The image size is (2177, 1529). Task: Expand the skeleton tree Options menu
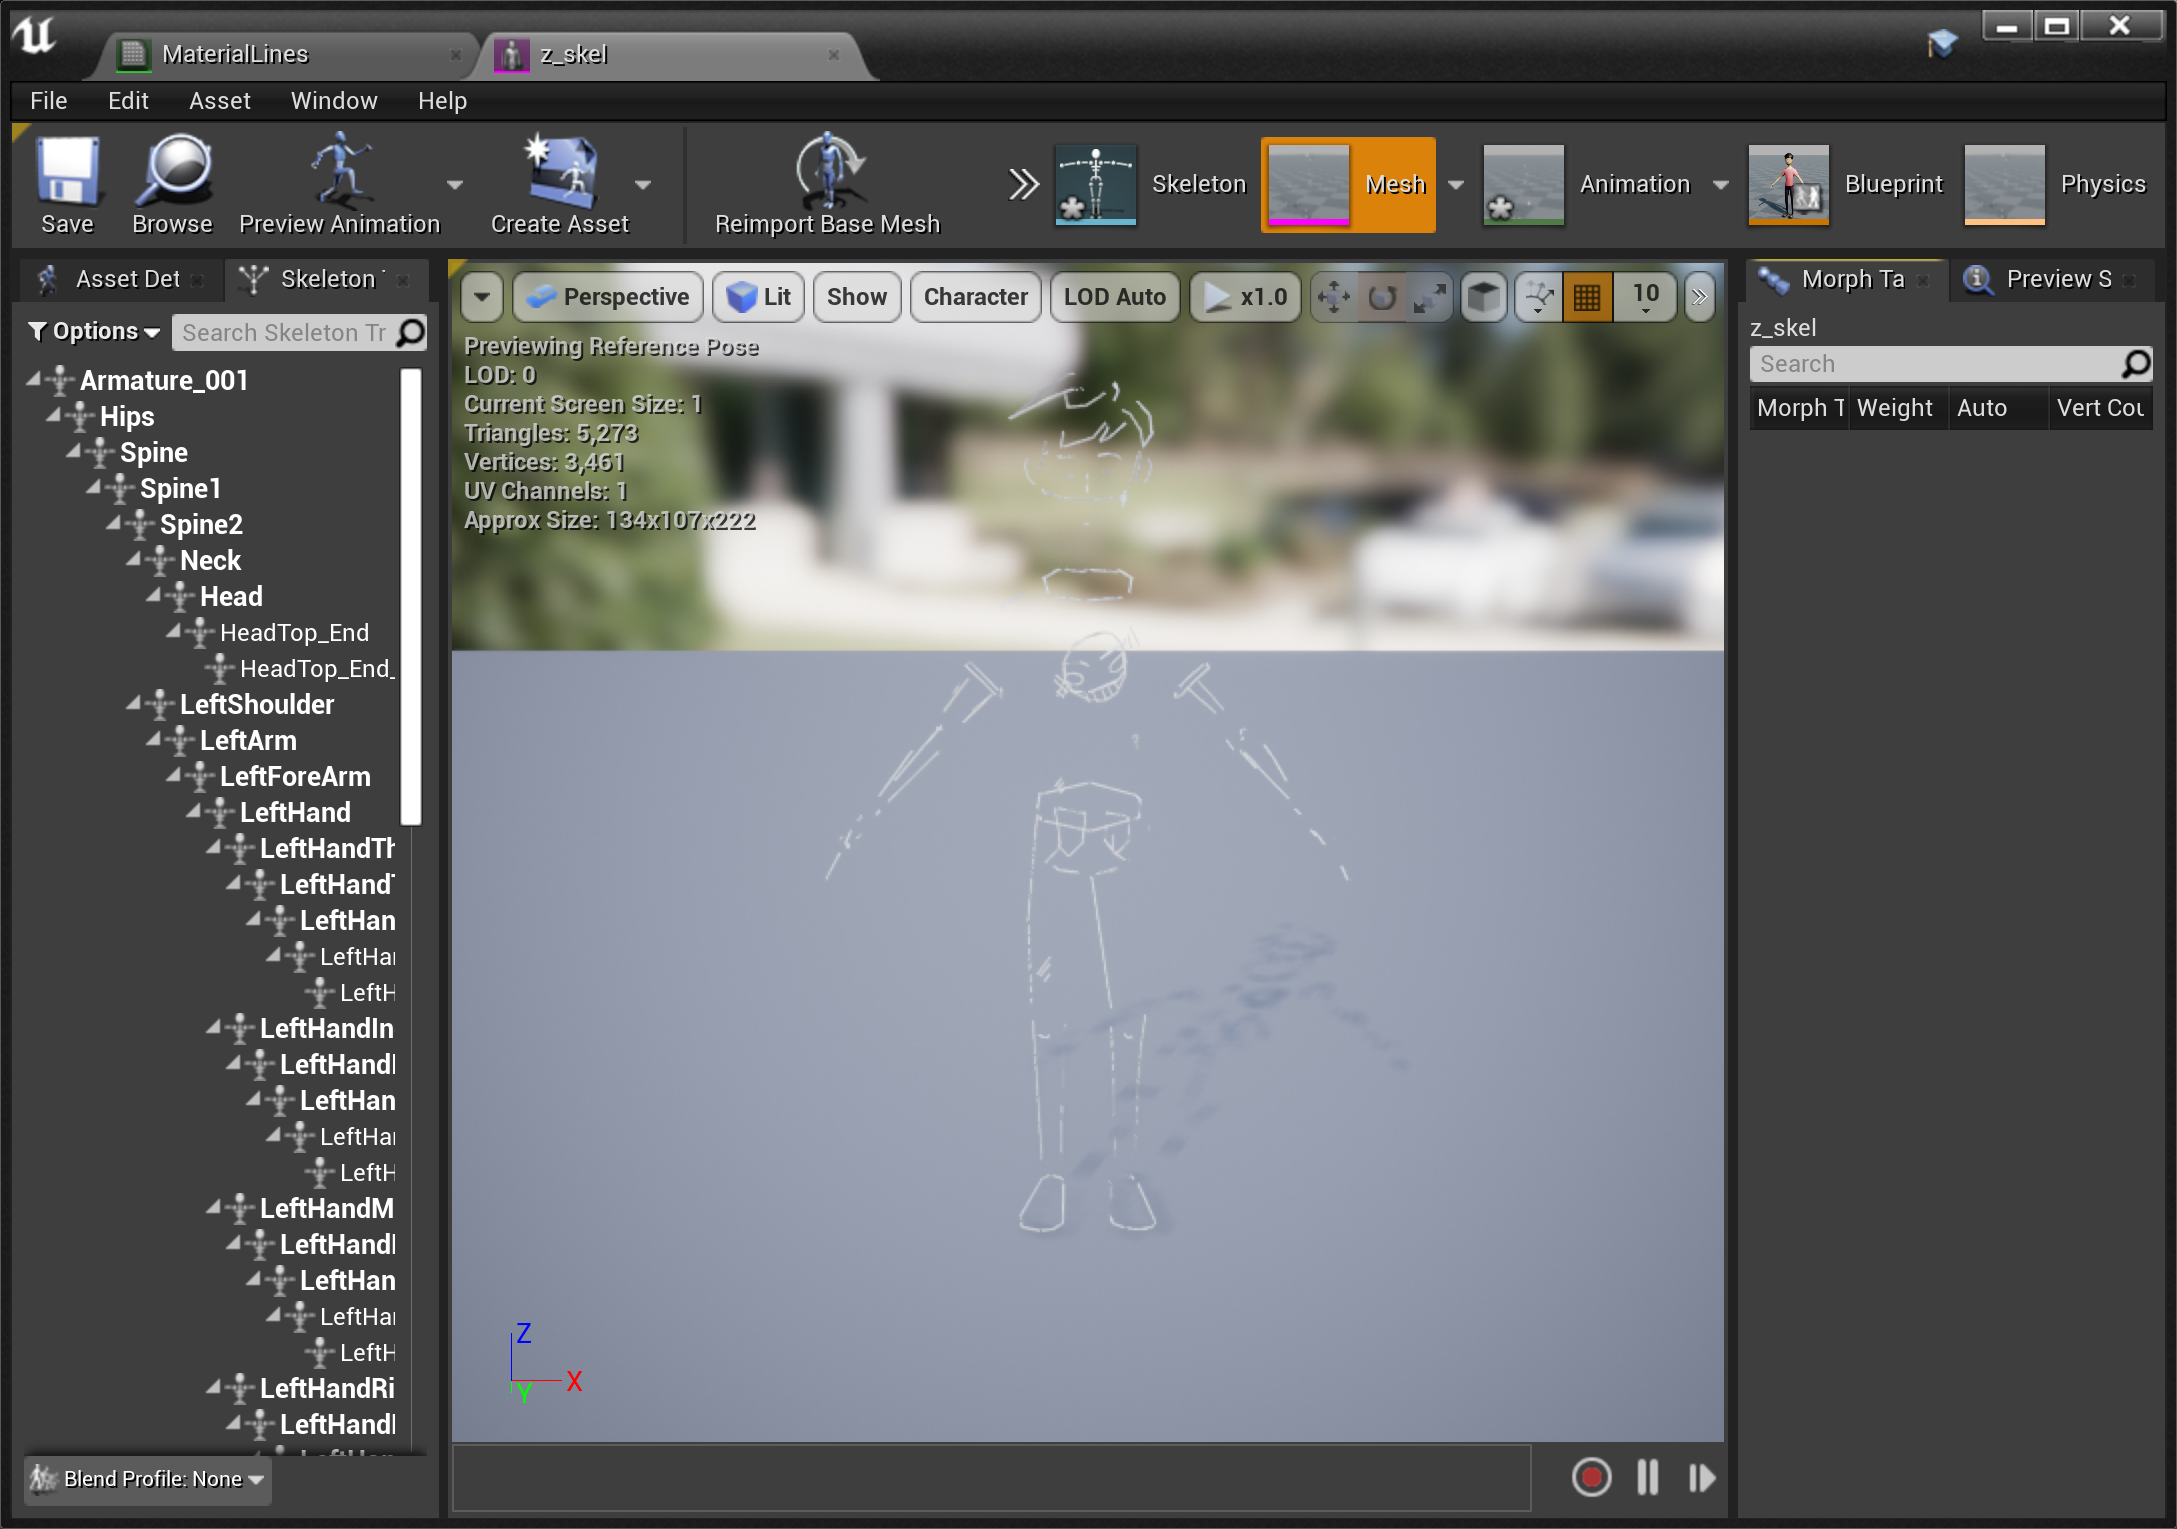point(94,332)
